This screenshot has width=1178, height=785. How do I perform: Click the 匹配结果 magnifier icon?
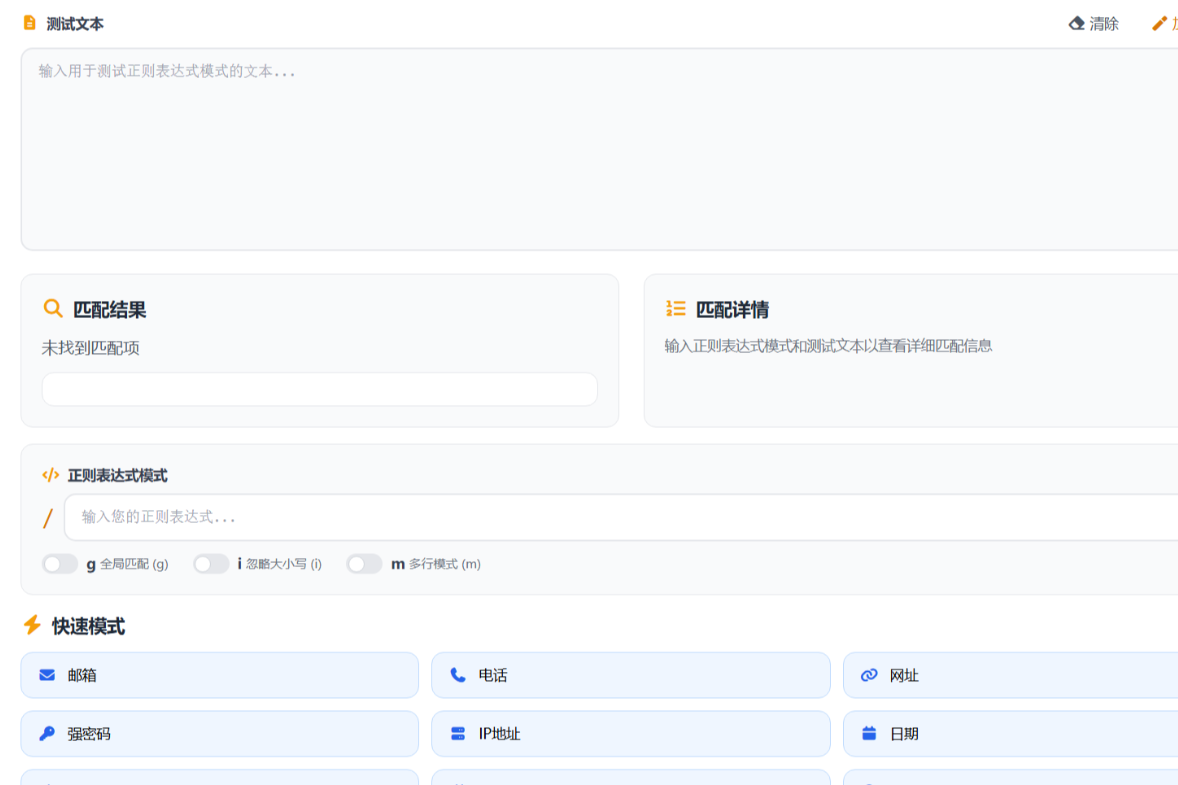point(53,308)
